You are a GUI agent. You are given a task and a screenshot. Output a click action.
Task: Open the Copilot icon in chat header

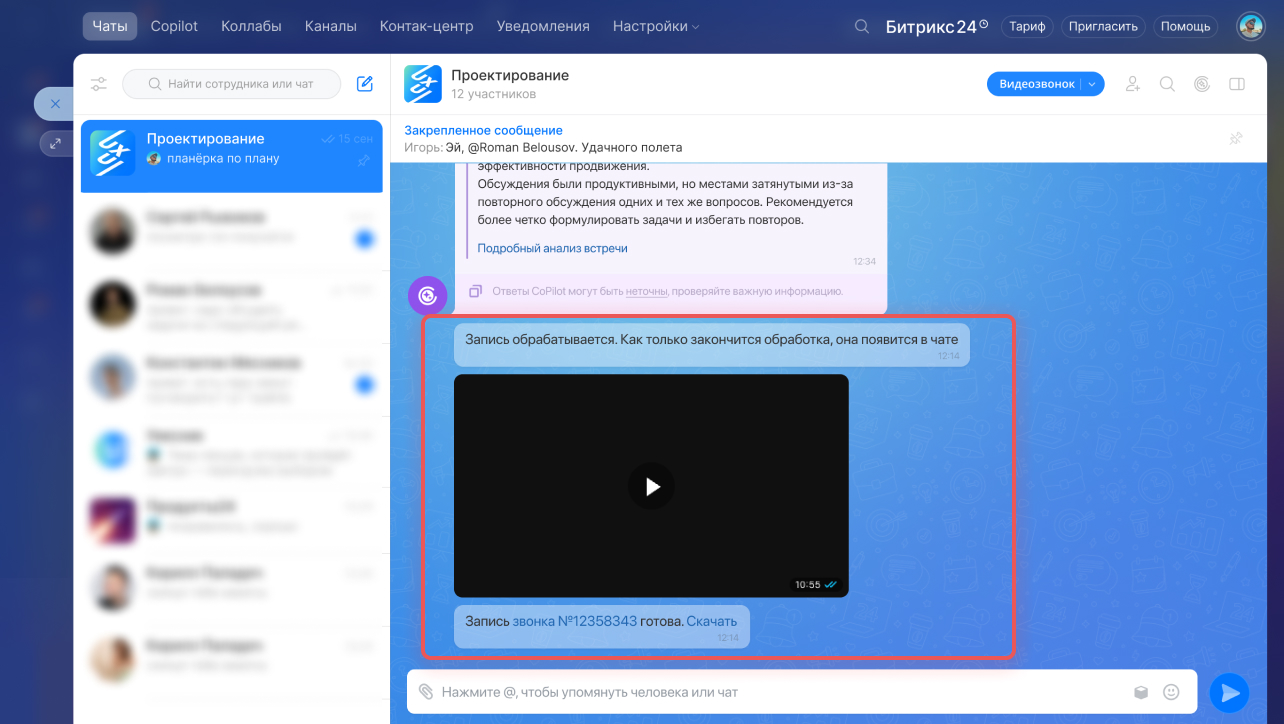[x=1202, y=84]
